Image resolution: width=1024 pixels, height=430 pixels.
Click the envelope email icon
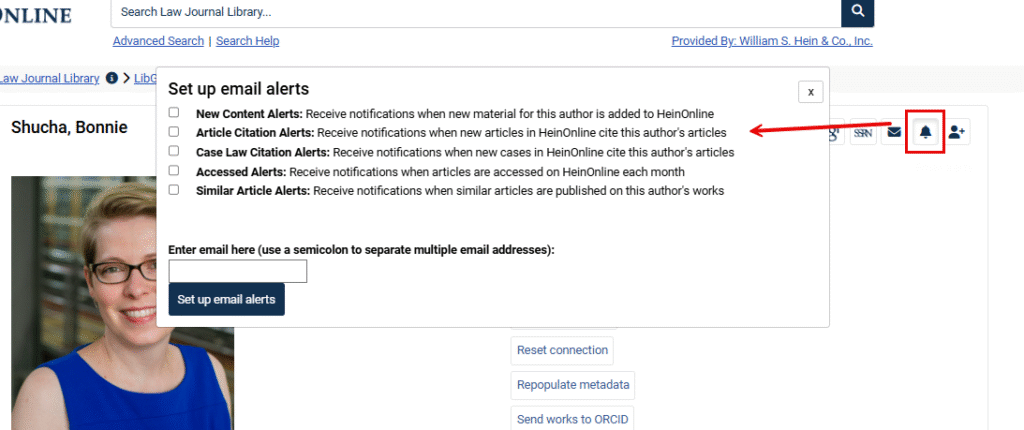tap(894, 133)
